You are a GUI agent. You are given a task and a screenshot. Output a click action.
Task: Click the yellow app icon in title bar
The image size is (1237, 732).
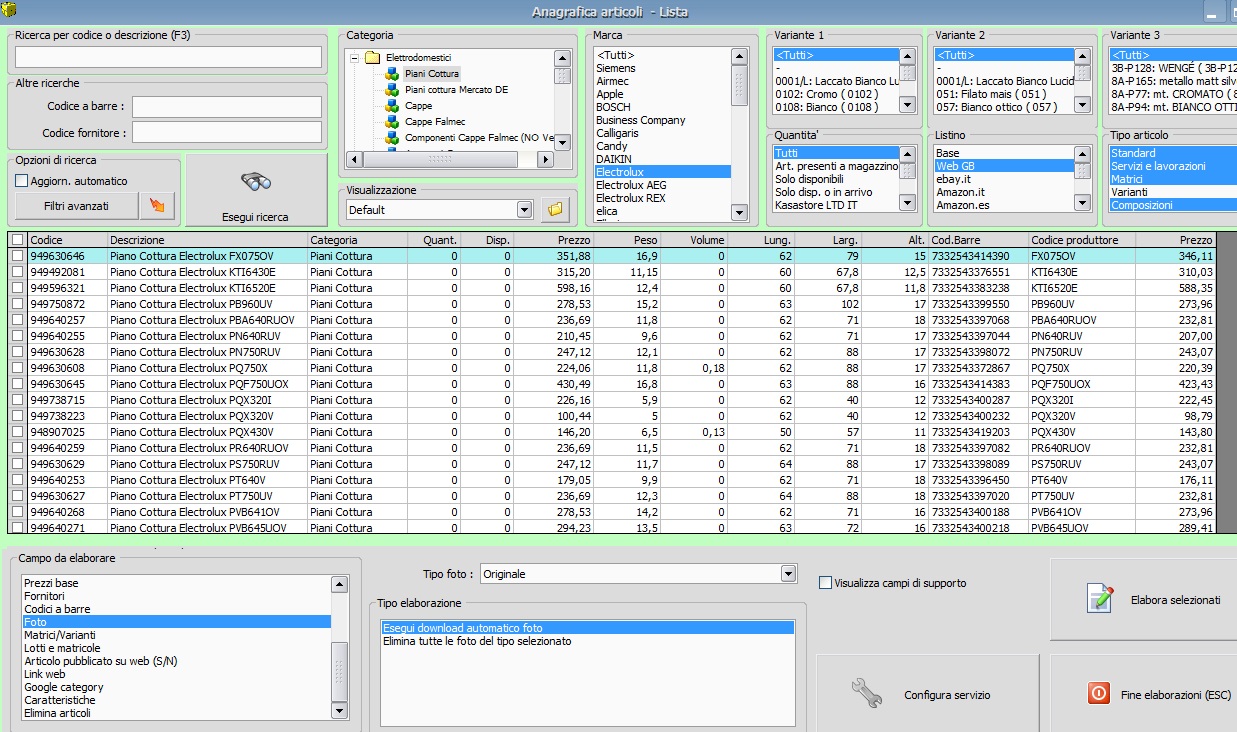[x=11, y=11]
